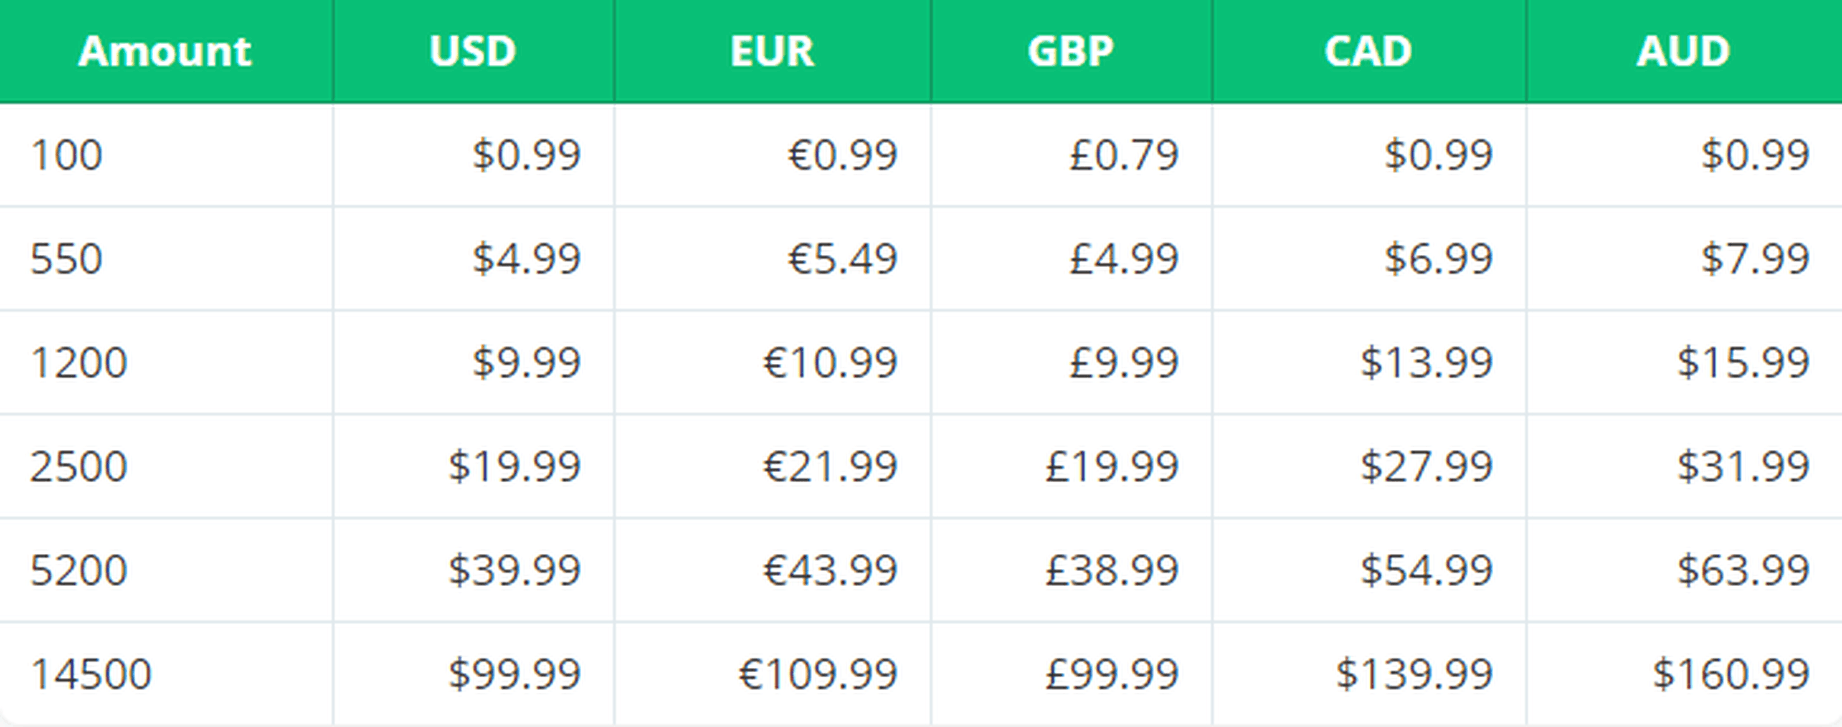Select the AUD column header

click(x=1684, y=51)
